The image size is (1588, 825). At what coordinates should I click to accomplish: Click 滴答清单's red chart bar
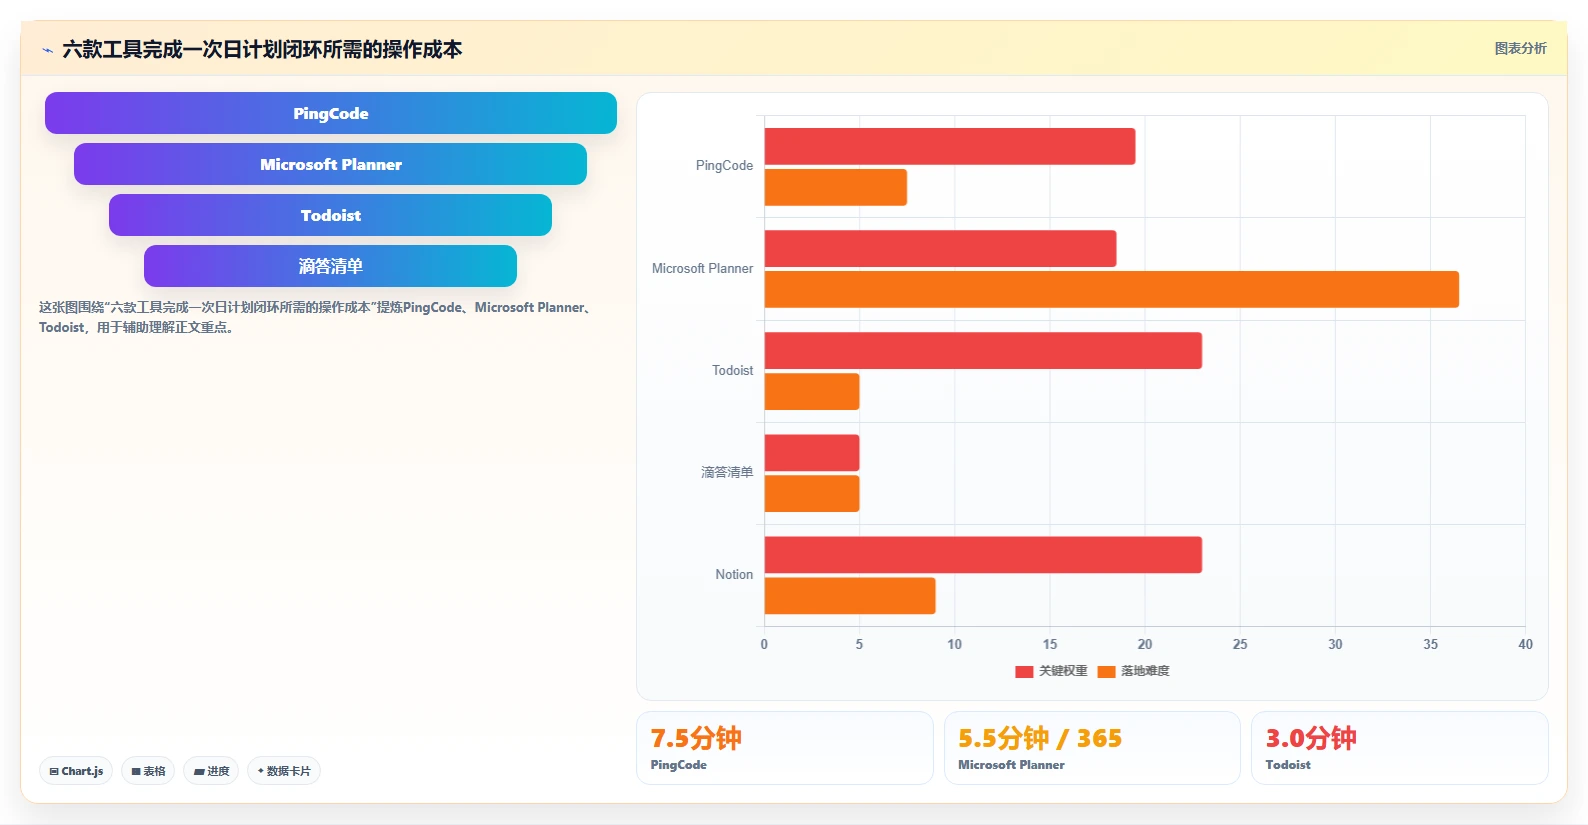click(x=812, y=453)
